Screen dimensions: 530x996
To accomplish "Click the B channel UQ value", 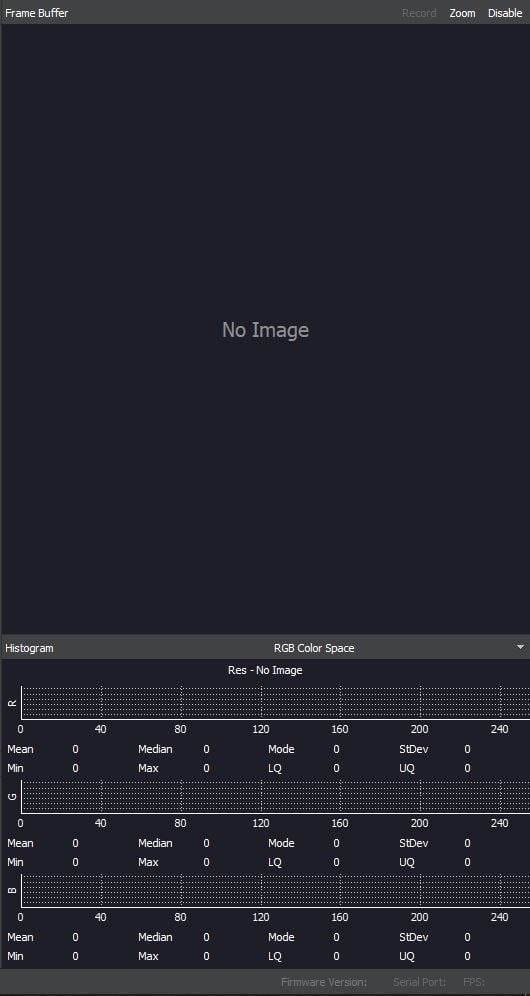I will (x=467, y=956).
